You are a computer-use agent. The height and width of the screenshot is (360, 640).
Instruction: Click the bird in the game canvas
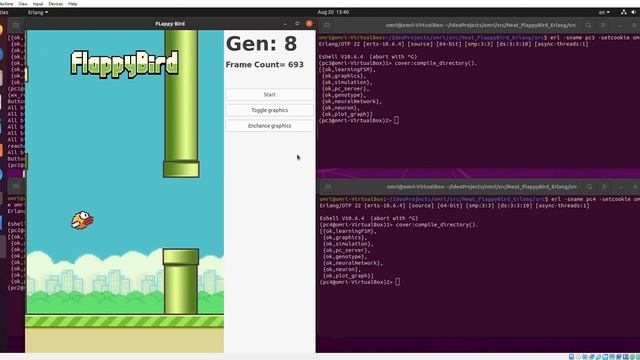coord(82,220)
